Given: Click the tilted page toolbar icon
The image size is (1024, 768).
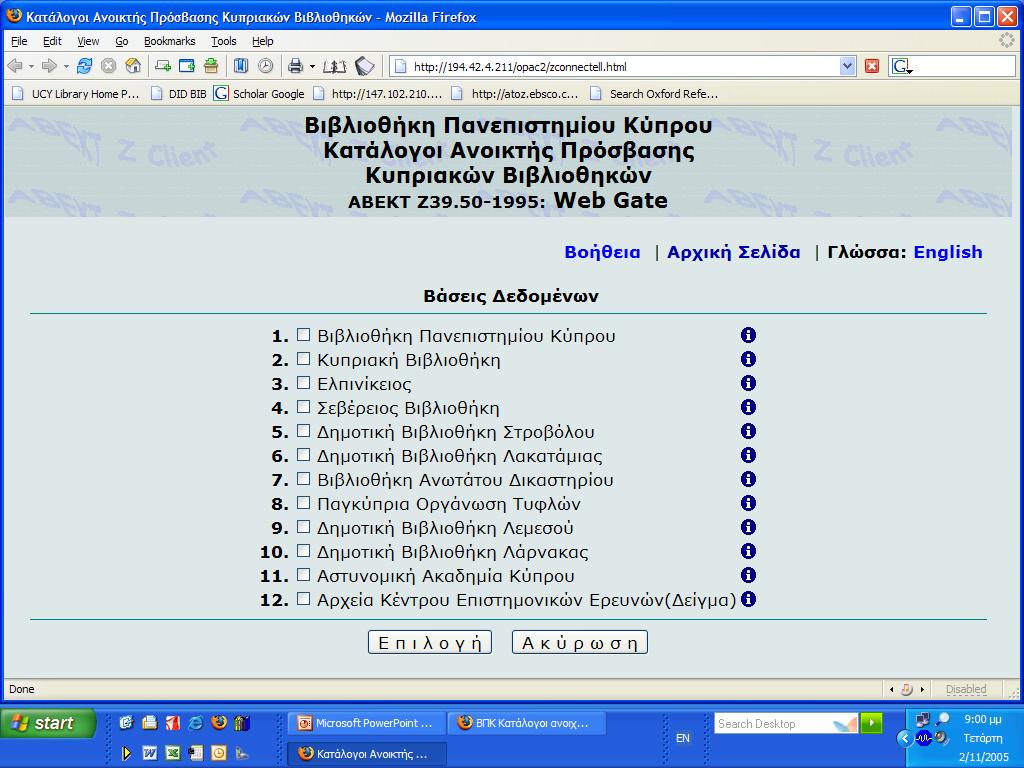Looking at the screenshot, I should 364,66.
